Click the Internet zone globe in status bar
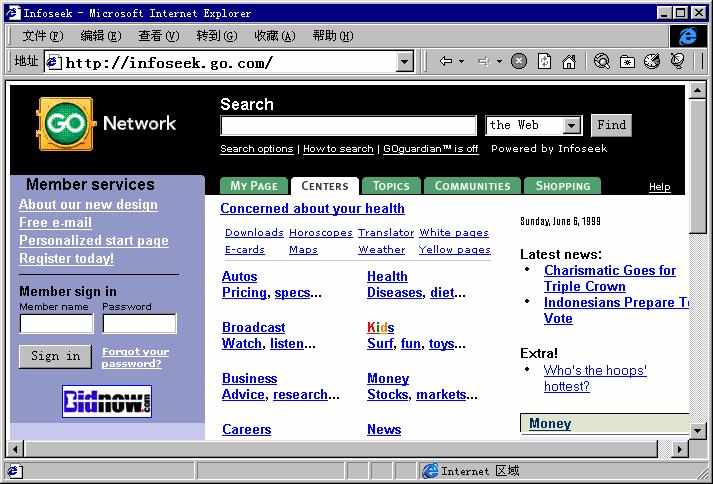The image size is (713, 484). [430, 471]
